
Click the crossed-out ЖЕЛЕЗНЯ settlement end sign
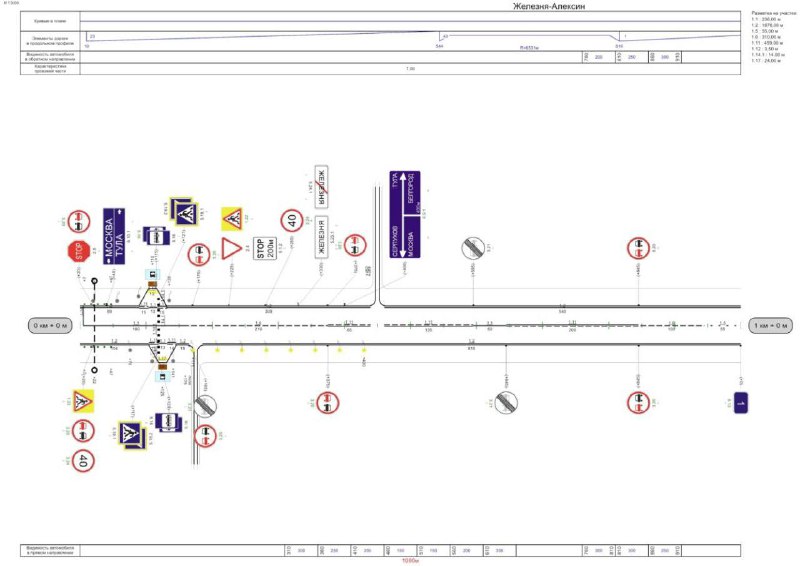pos(321,187)
